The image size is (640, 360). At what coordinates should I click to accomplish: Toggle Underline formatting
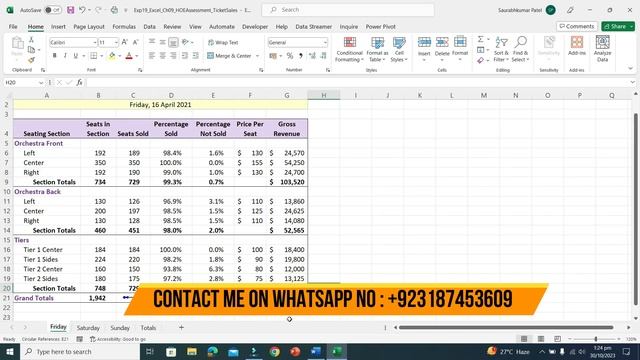[x=76, y=56]
